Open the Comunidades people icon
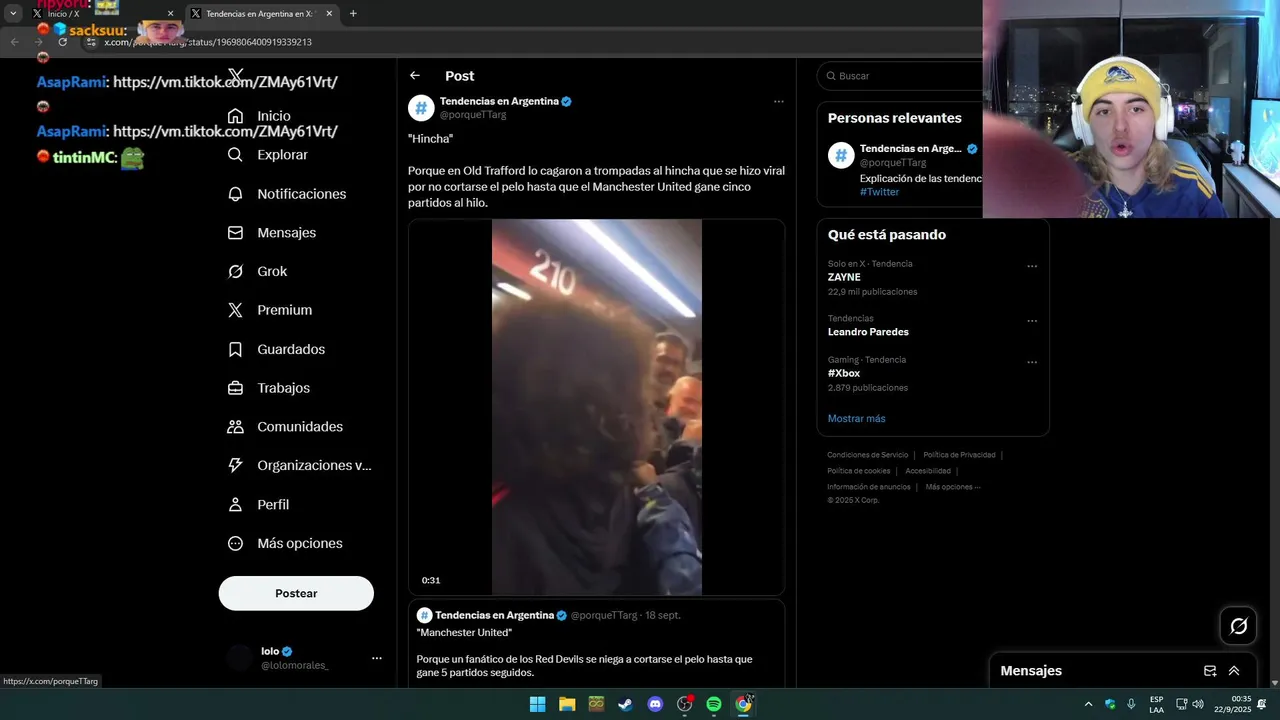Image resolution: width=1280 pixels, height=720 pixels. (235, 427)
